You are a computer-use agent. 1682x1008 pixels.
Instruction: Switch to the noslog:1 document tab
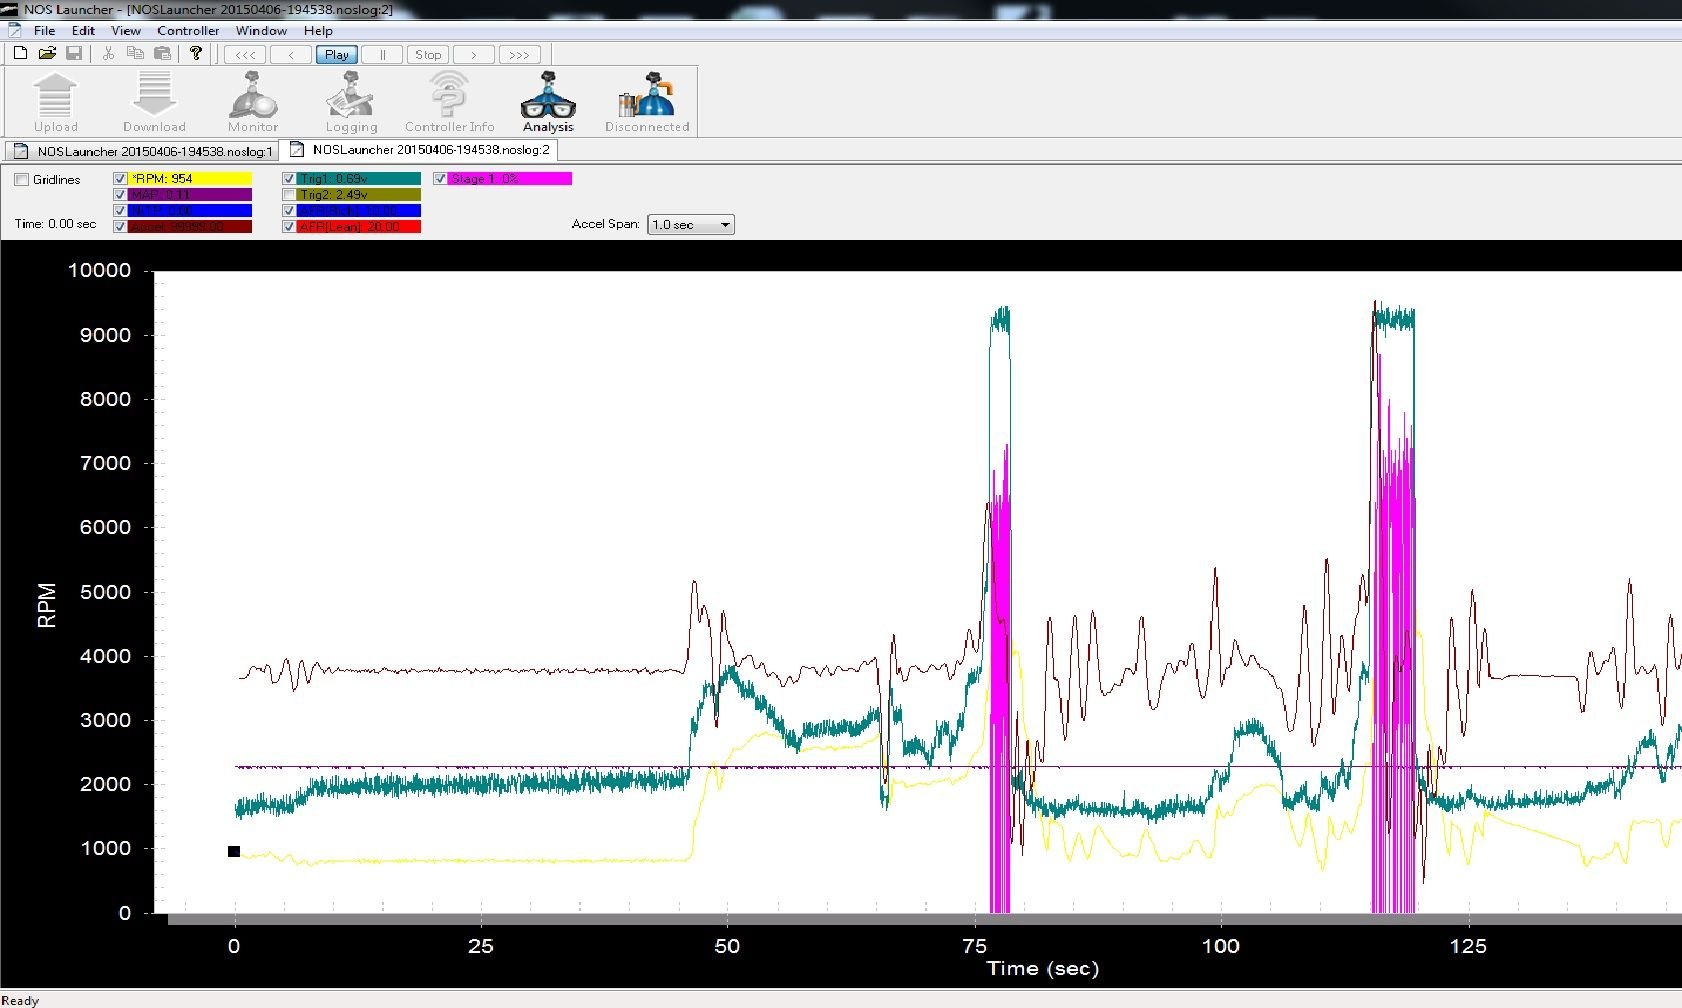pyautogui.click(x=143, y=152)
